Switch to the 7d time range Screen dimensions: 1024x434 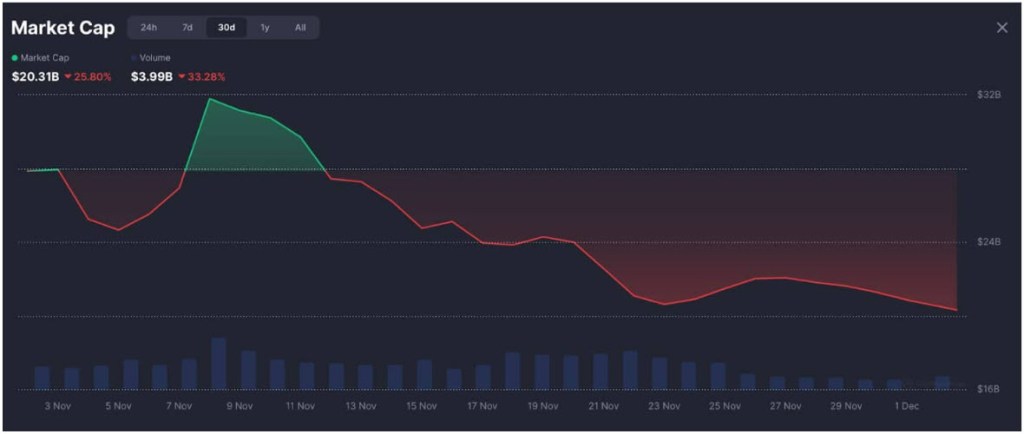(x=187, y=28)
